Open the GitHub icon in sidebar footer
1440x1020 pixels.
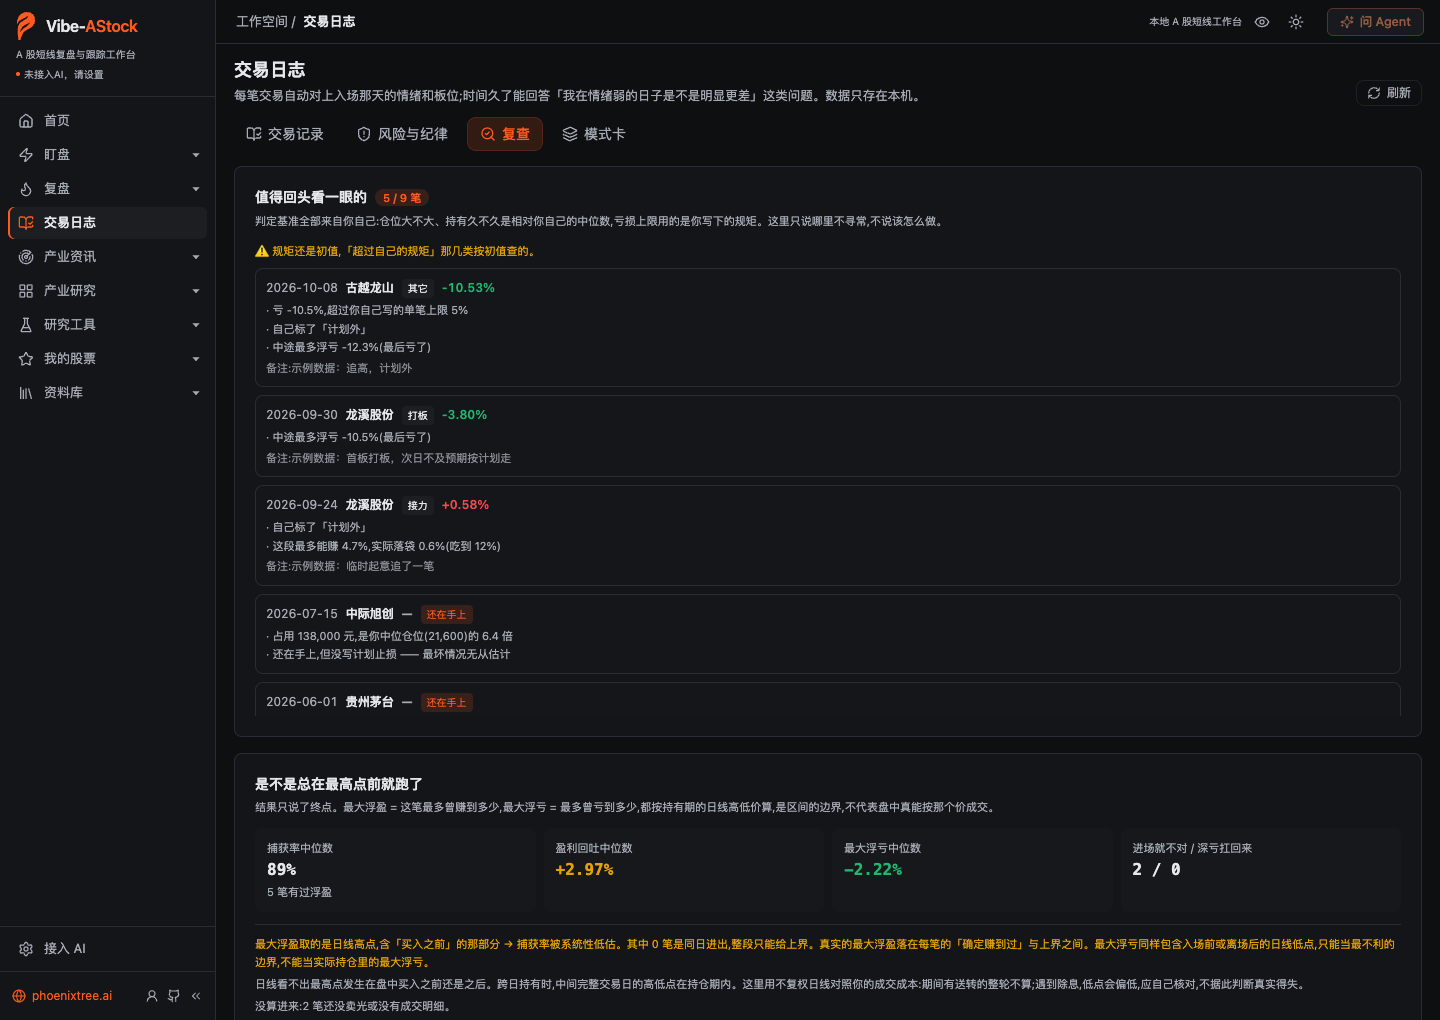click(x=174, y=996)
